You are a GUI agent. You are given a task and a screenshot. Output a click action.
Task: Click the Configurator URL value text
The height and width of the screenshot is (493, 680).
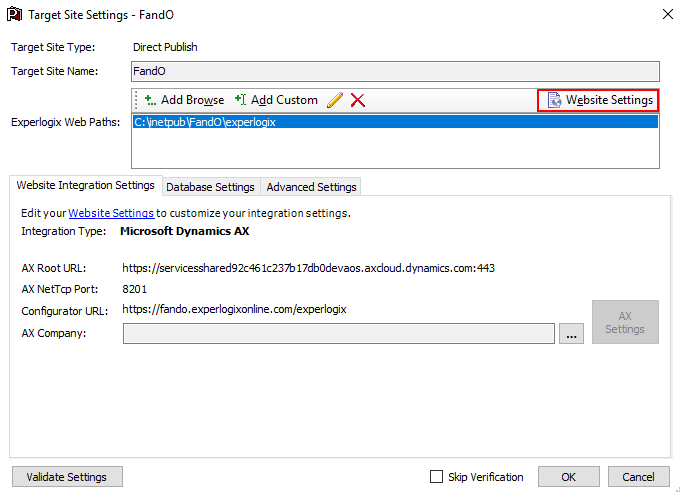point(234,310)
